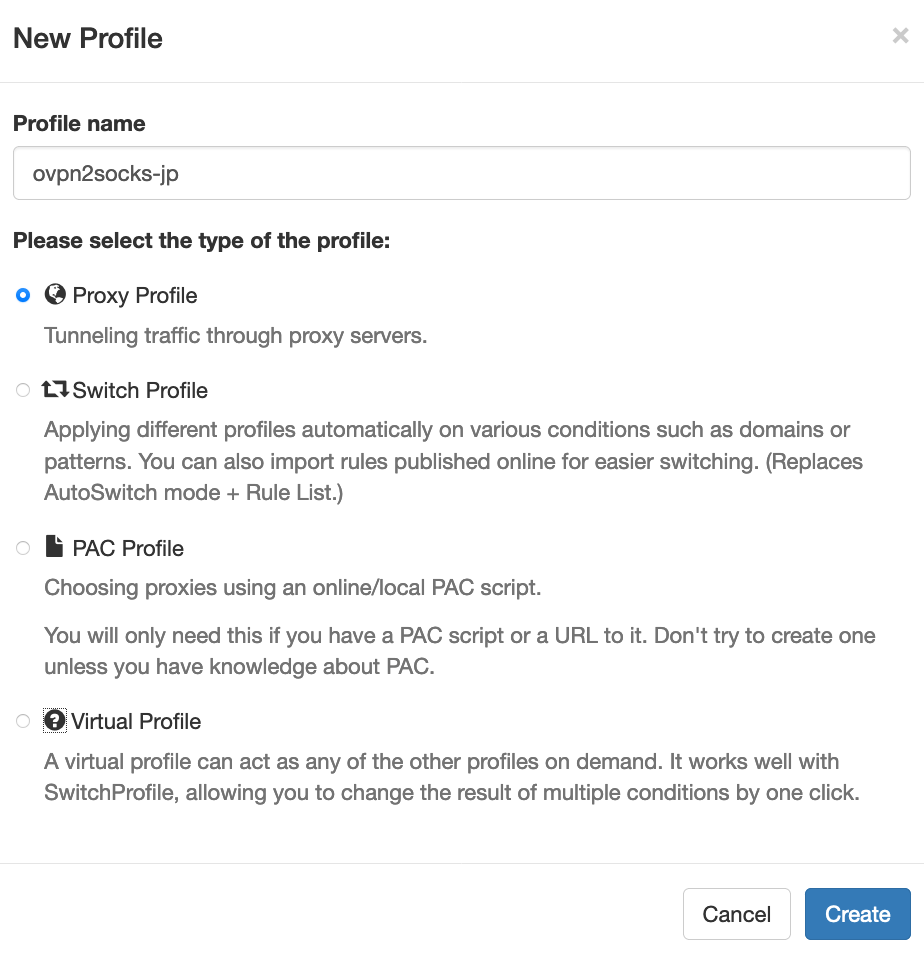The image size is (924, 954).
Task: Close the New Profile dialog with X
Action: [900, 36]
